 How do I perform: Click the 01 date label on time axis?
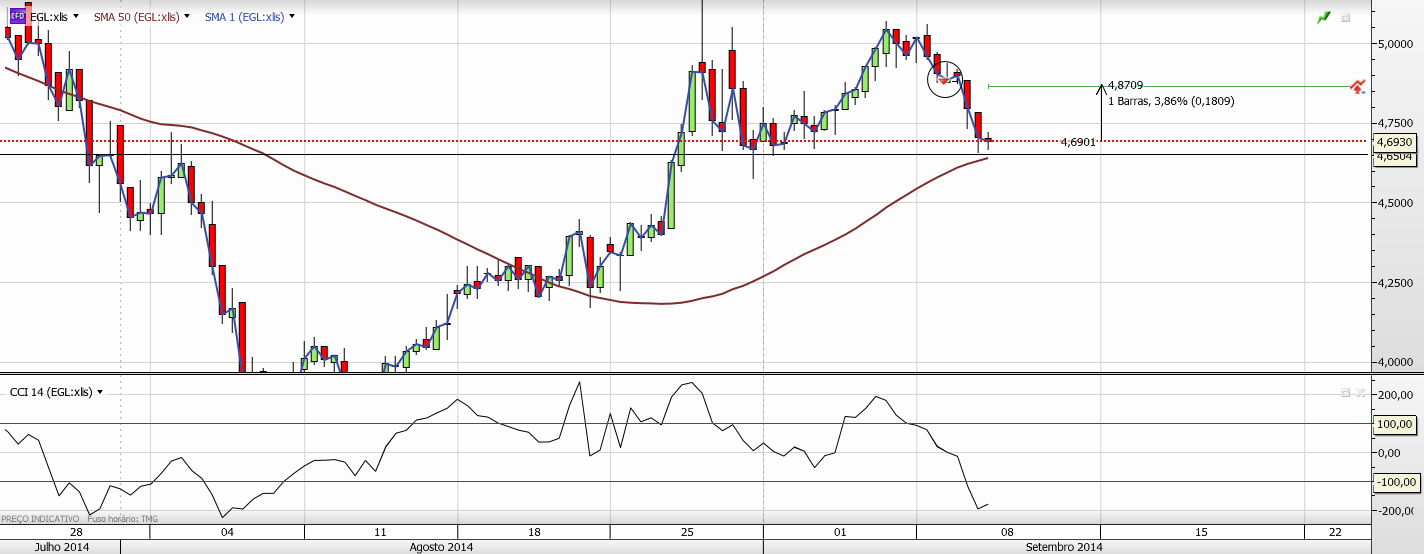click(840, 532)
